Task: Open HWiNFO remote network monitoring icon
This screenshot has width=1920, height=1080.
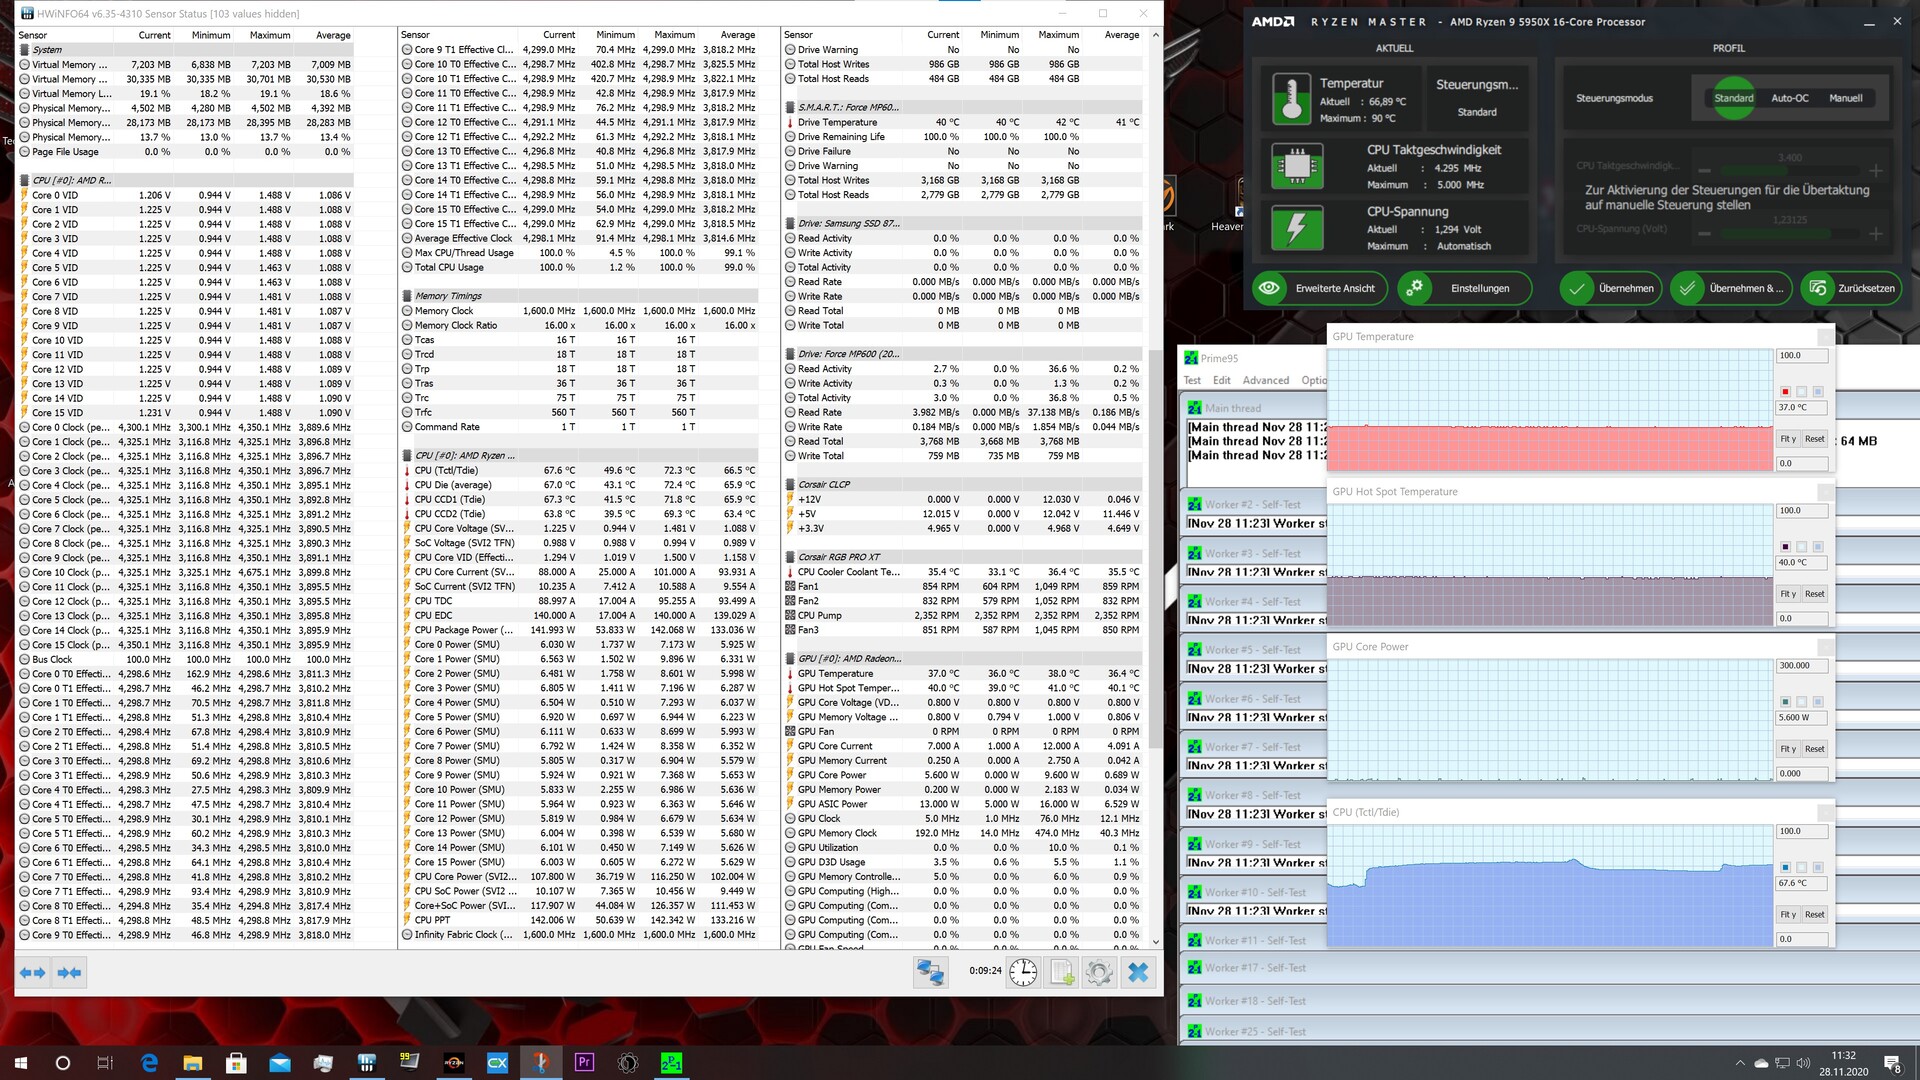Action: 930,972
